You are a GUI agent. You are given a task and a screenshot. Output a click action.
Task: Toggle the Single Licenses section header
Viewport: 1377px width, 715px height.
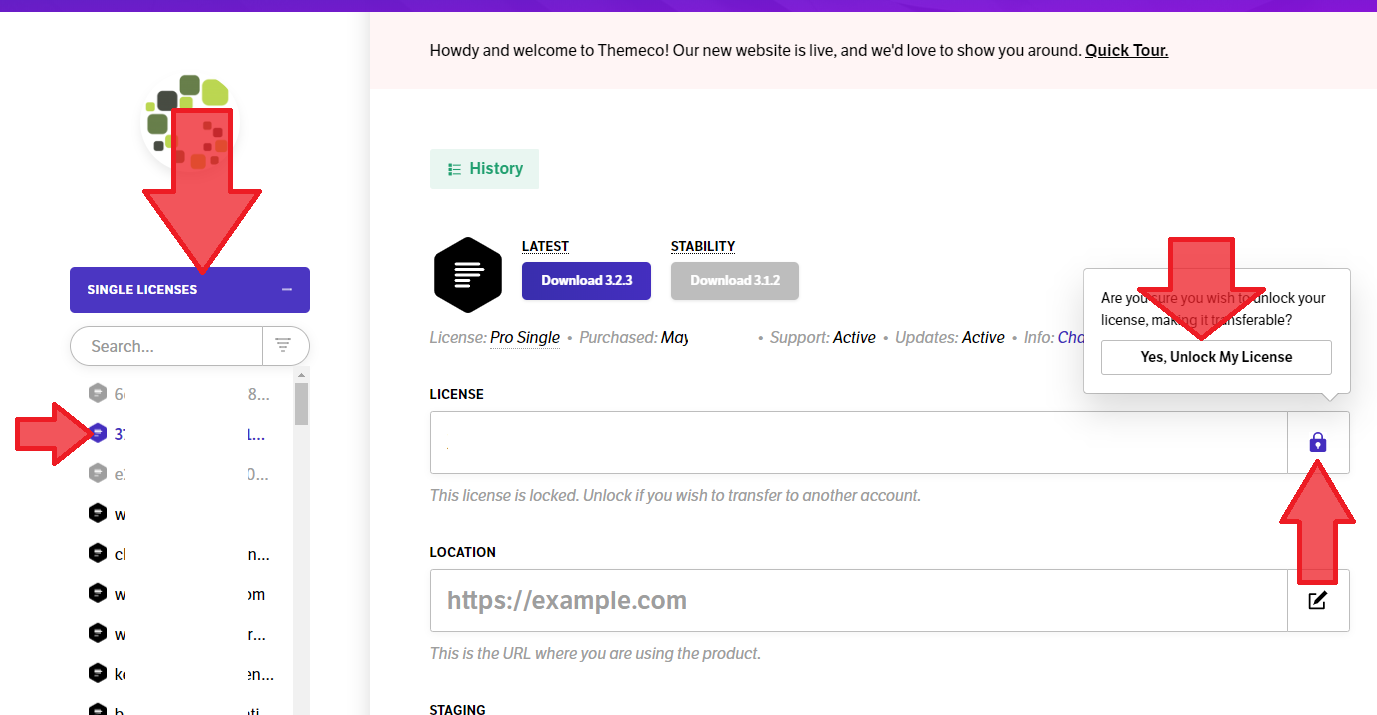click(190, 290)
